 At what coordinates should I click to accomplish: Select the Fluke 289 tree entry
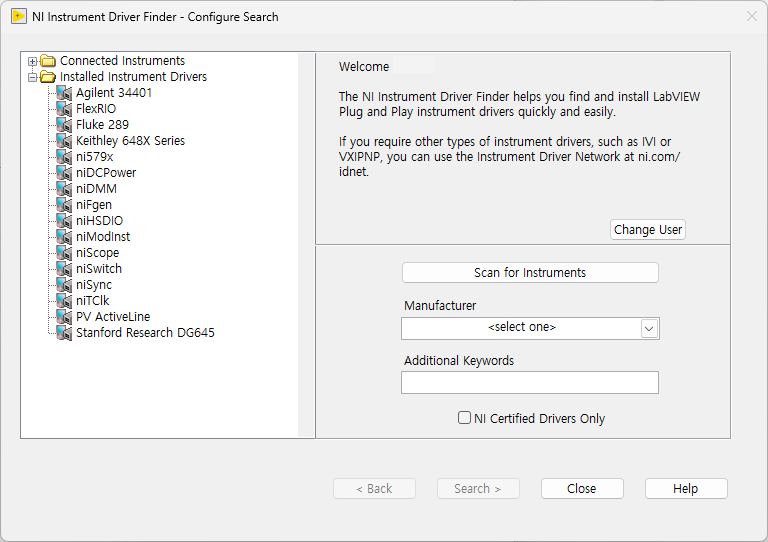102,125
